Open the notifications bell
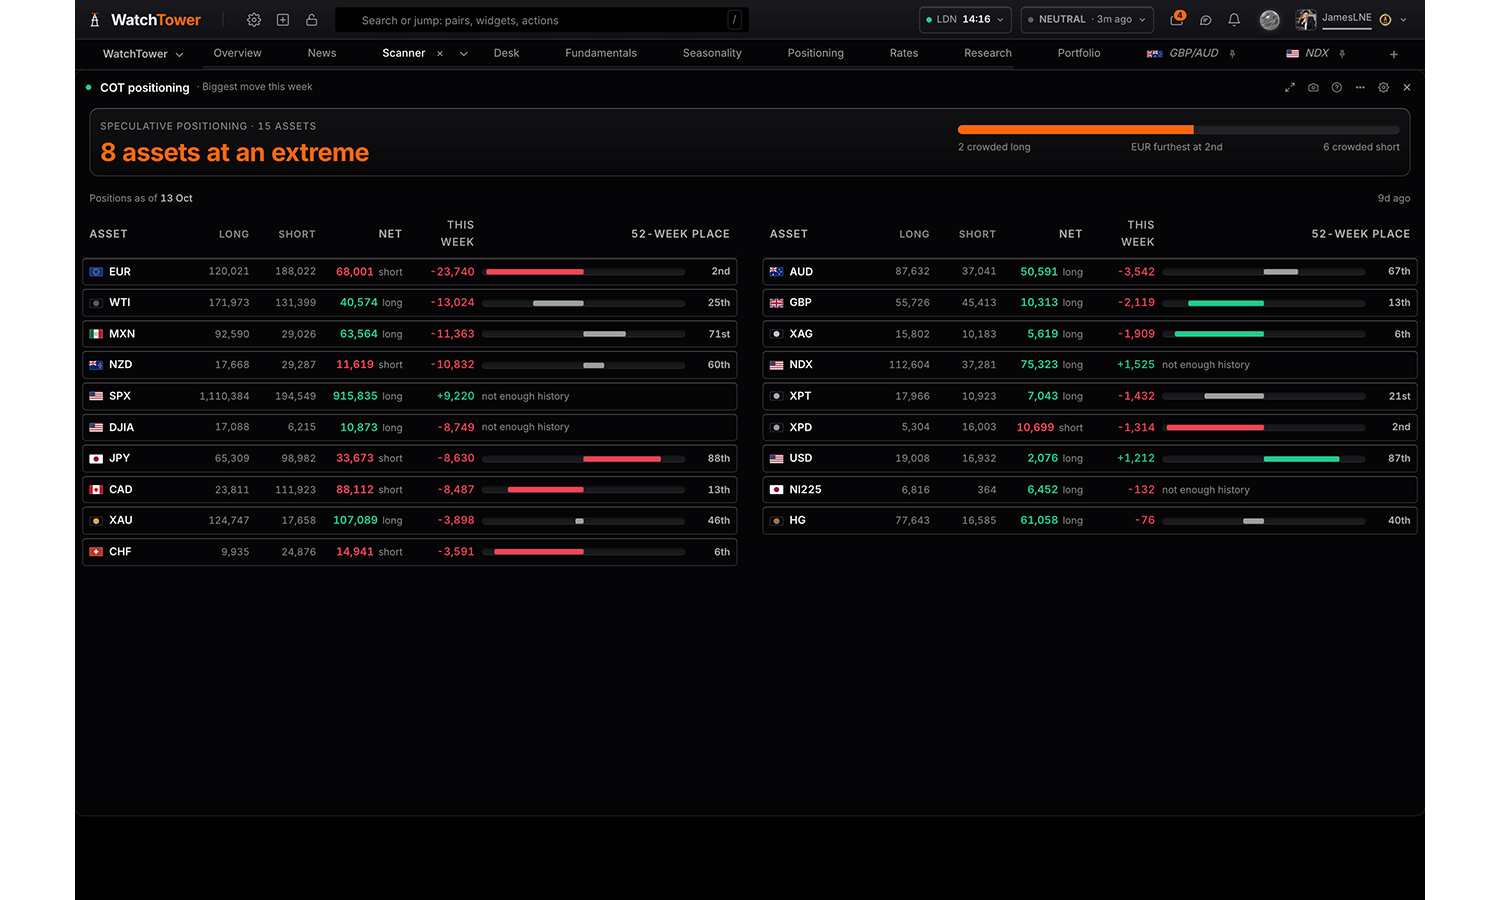Viewport: 1500px width, 900px height. coord(1234,20)
